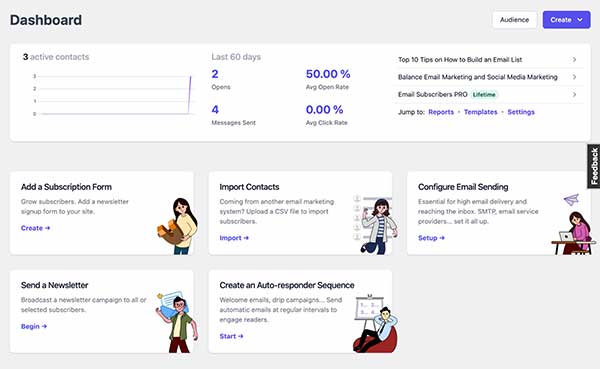Click the Dashboard page title

tap(46, 20)
